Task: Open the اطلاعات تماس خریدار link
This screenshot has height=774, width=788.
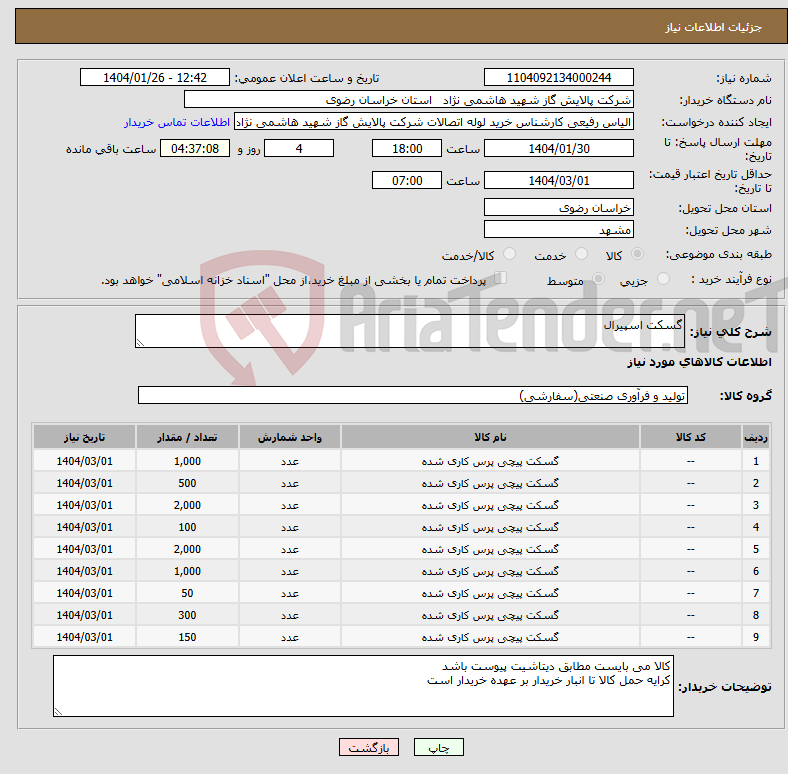Action: coord(177,122)
